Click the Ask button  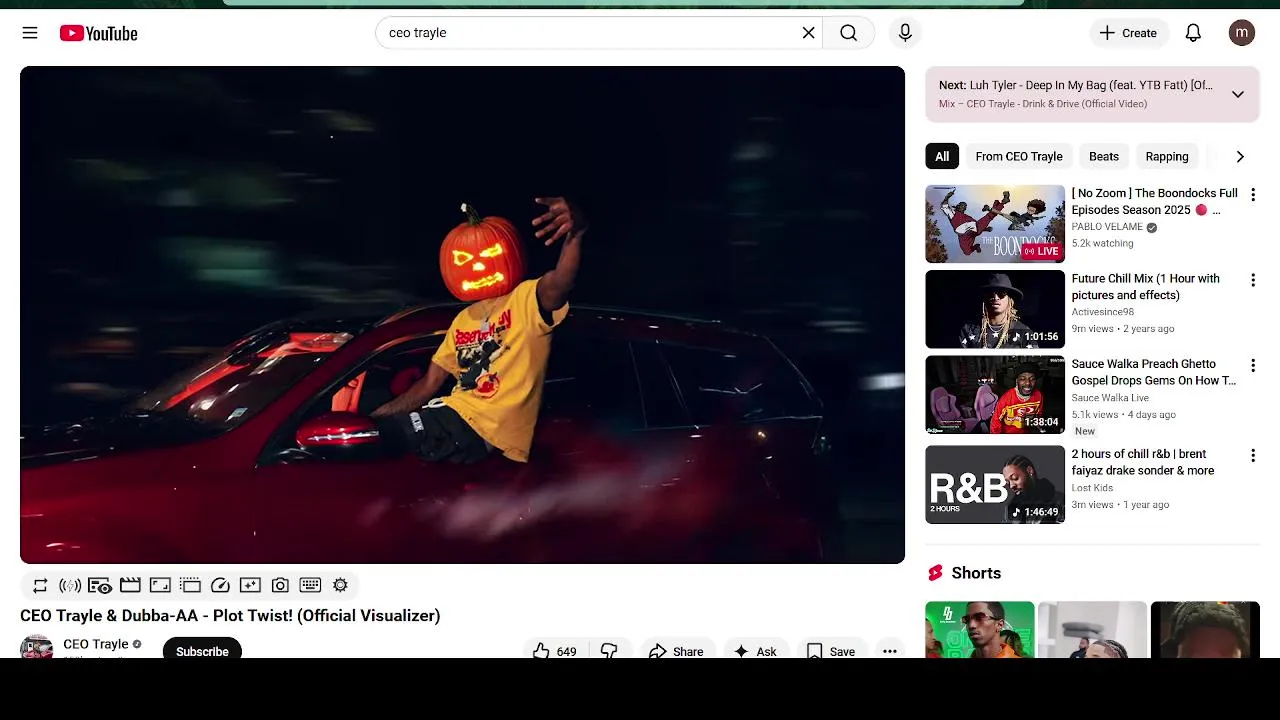[755, 650]
